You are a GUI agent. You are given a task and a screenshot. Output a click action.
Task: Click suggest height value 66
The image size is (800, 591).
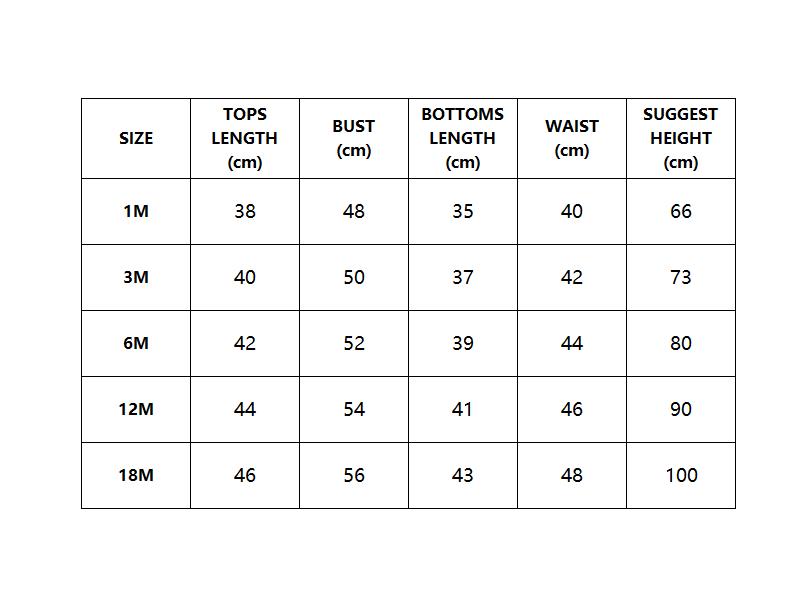(681, 211)
